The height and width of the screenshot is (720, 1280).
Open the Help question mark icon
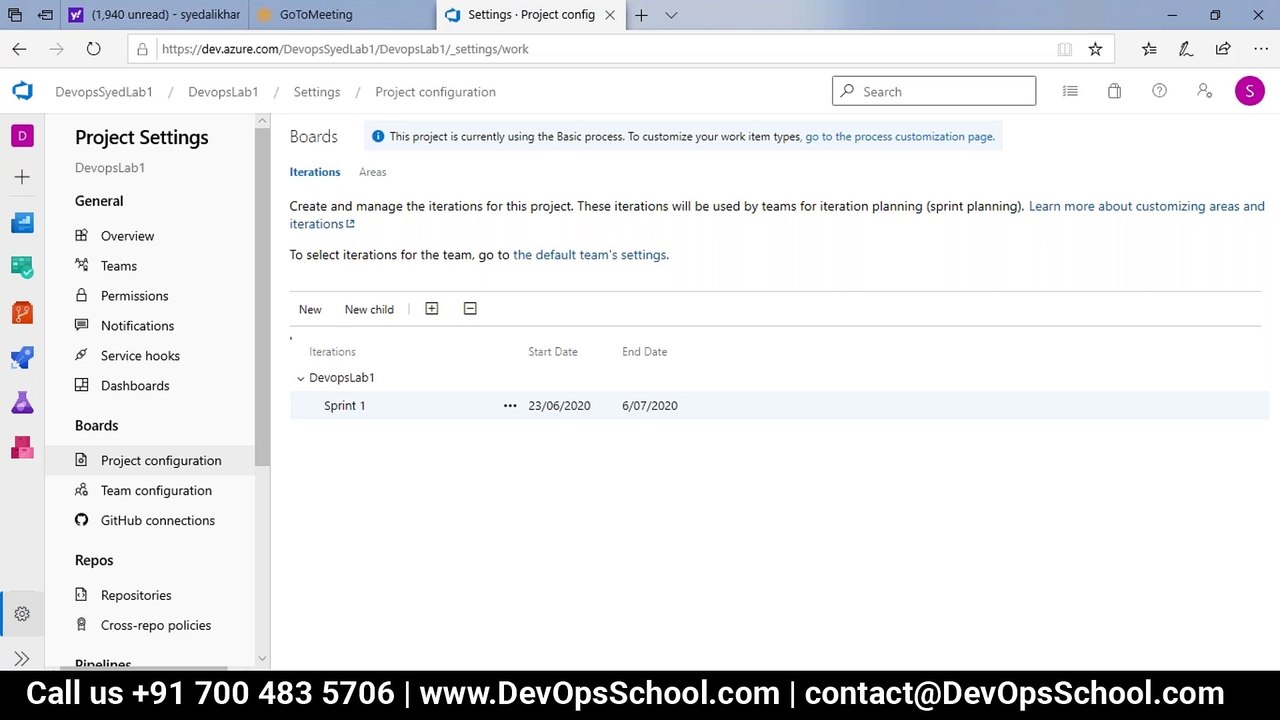1159,91
